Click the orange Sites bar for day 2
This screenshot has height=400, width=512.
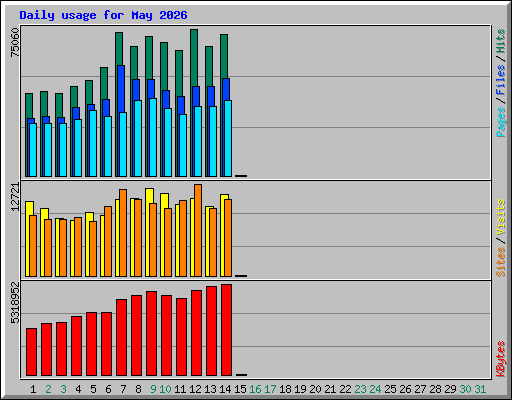coord(48,248)
